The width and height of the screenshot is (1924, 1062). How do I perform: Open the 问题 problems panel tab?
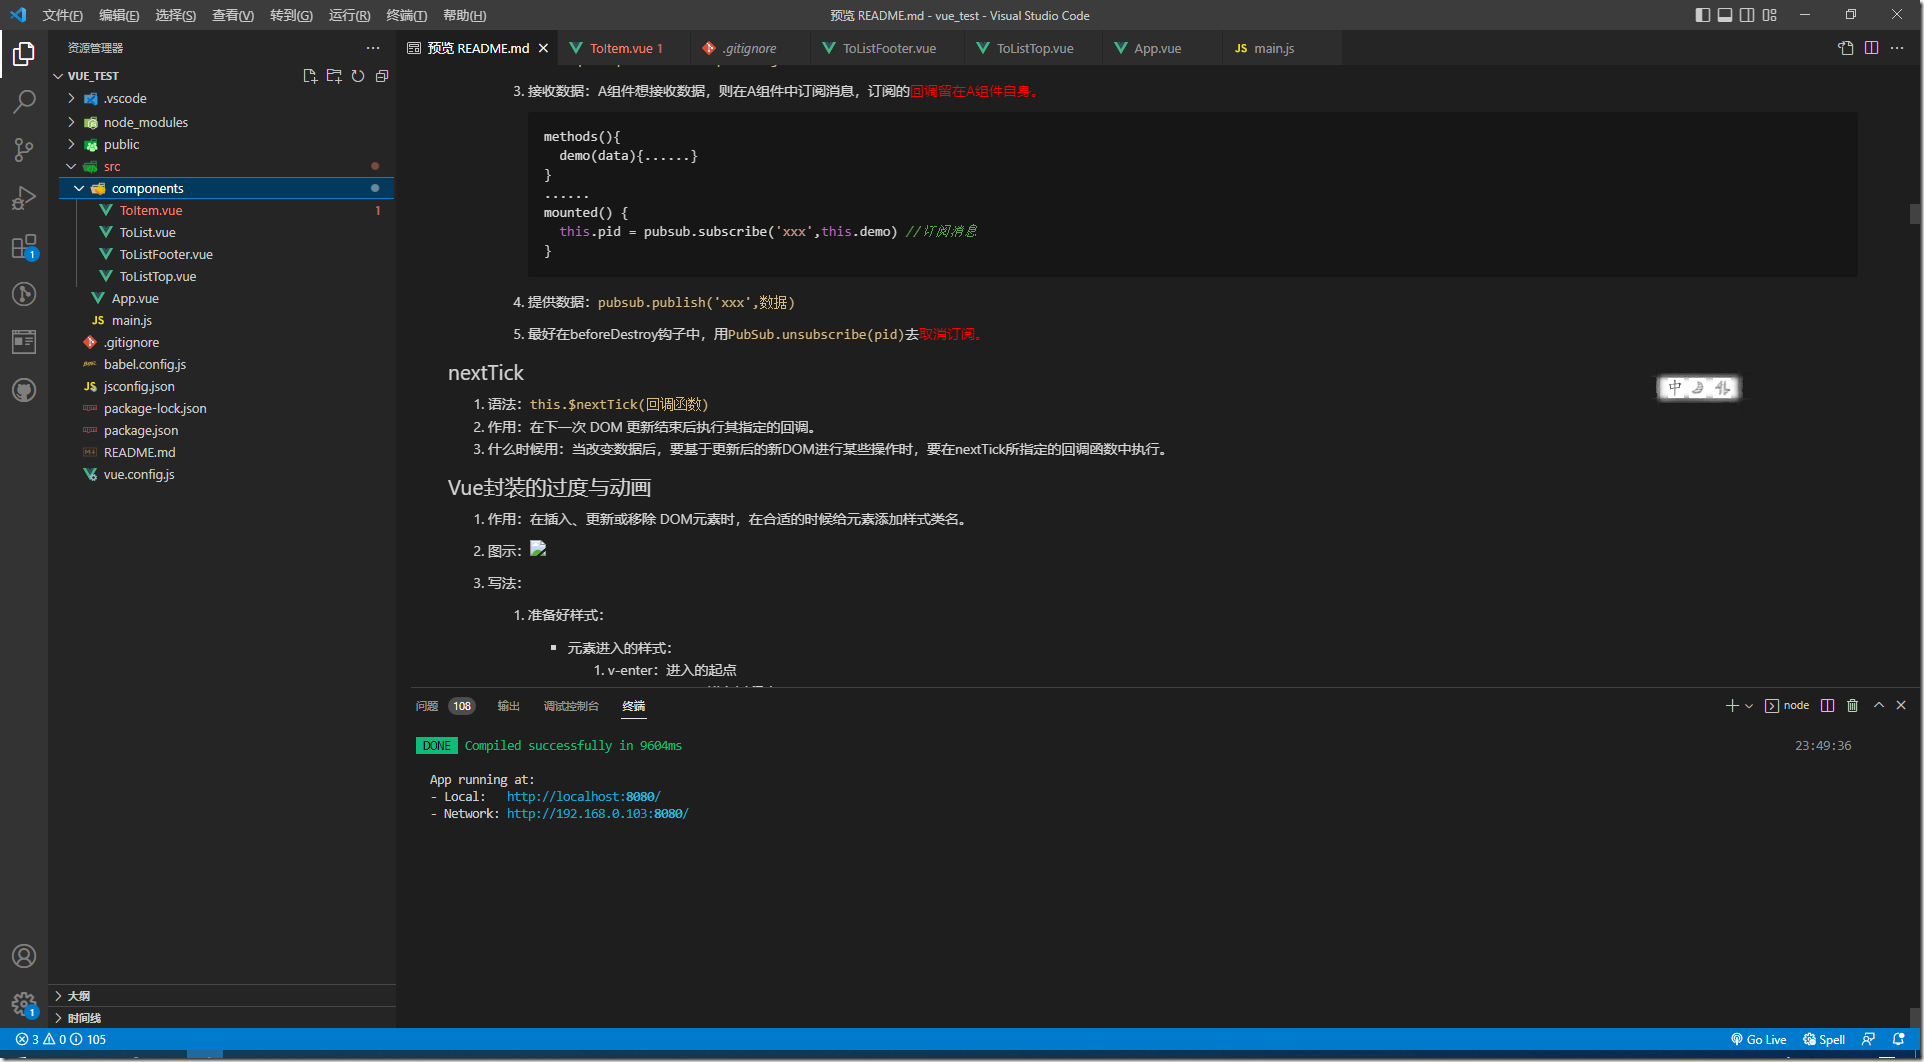tap(427, 706)
